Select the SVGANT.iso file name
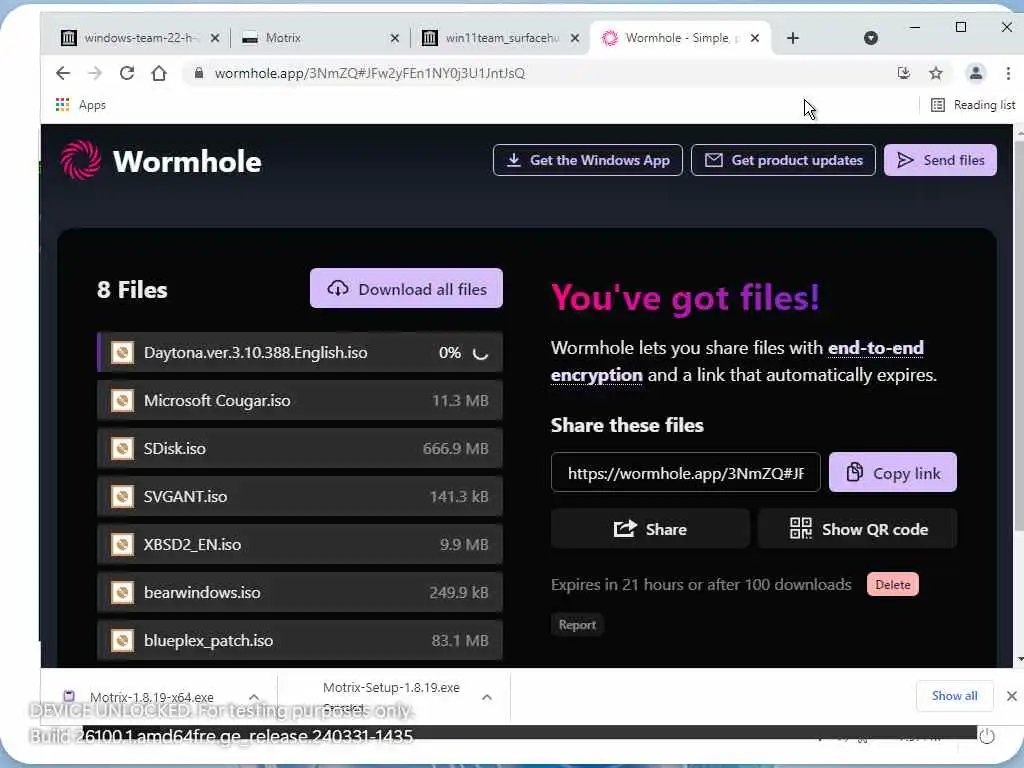The width and height of the screenshot is (1024, 768). click(x=185, y=496)
